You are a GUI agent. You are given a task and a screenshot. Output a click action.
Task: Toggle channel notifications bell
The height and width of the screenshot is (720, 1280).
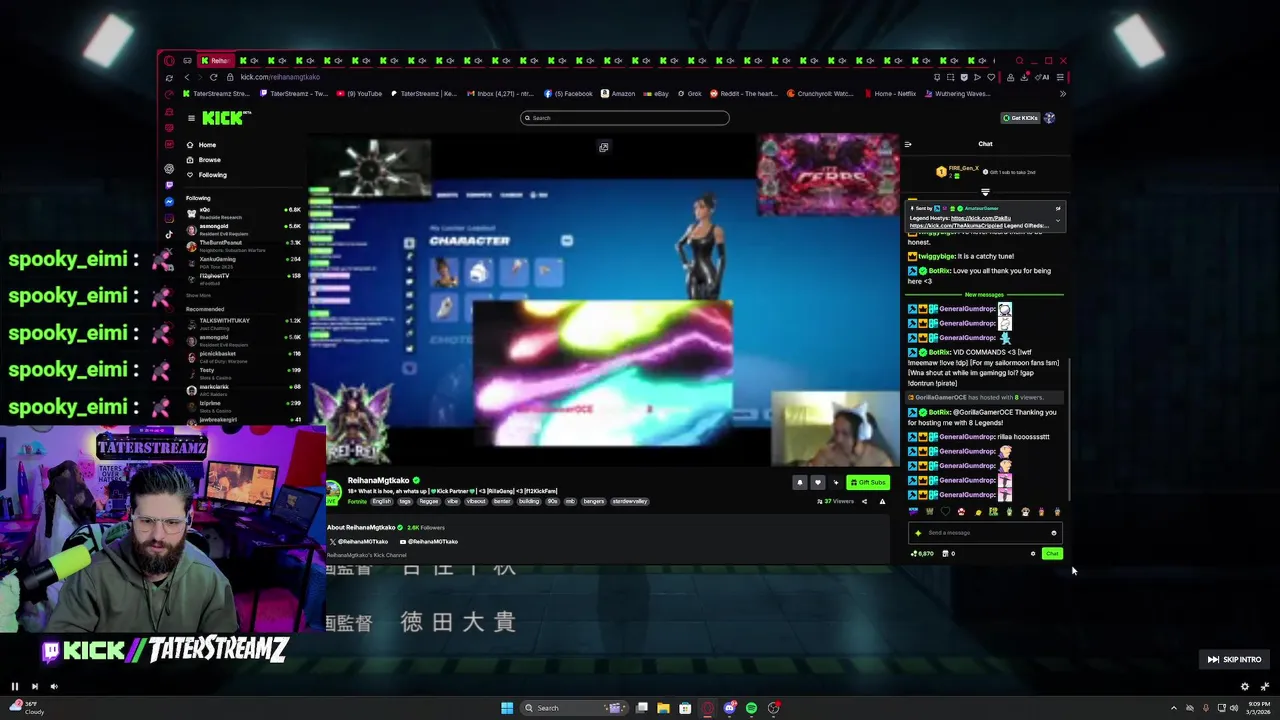click(x=799, y=482)
